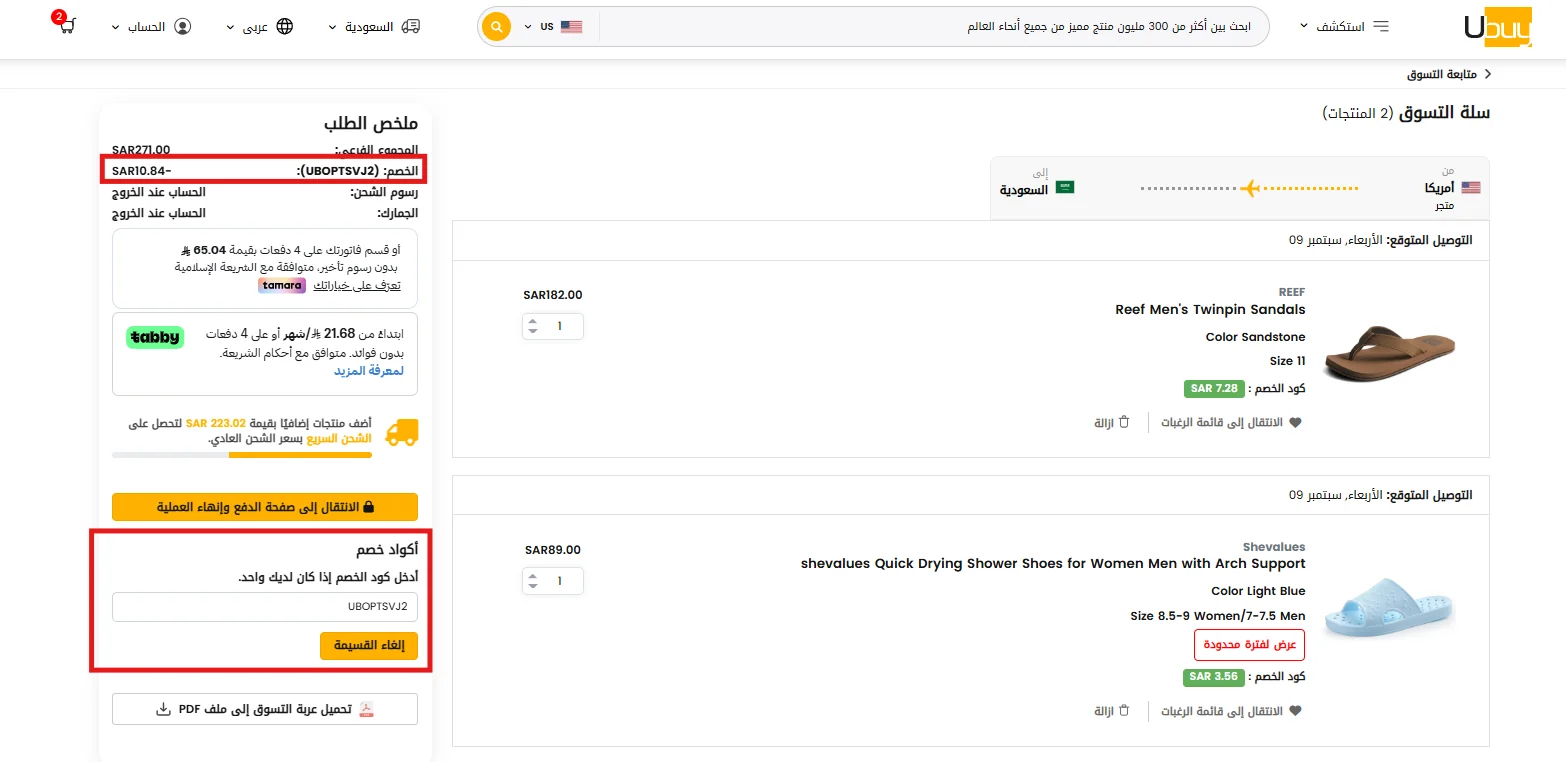Image resolution: width=1566 pixels, height=762 pixels.
Task: Open the shopping cart icon with badge
Action: pos(66,25)
